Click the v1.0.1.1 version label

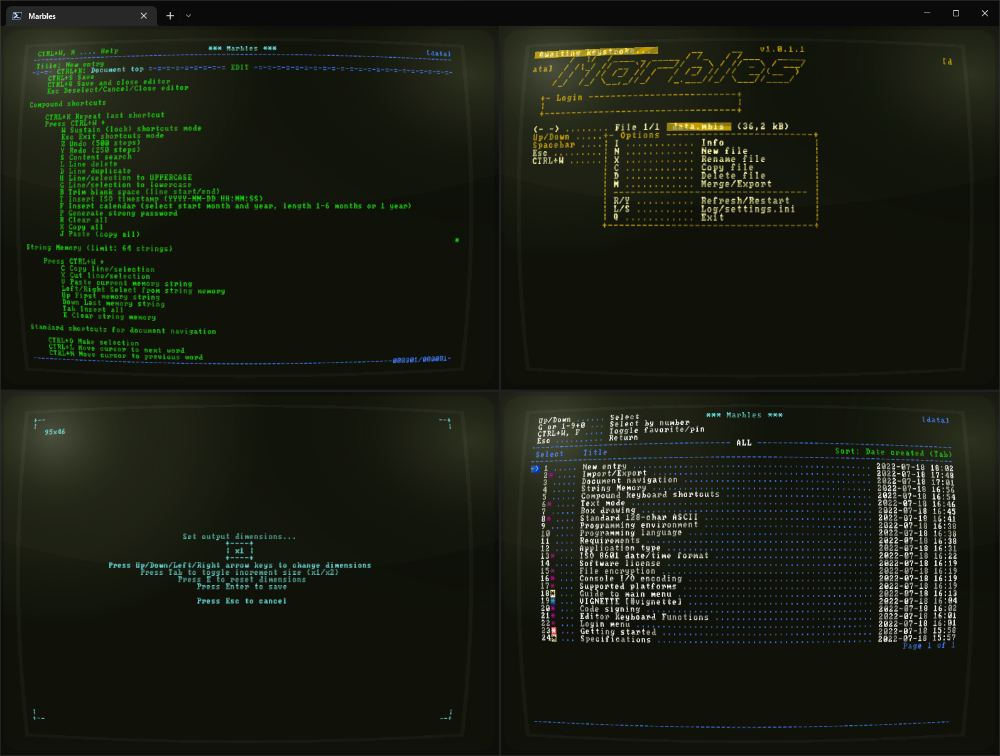coord(782,49)
